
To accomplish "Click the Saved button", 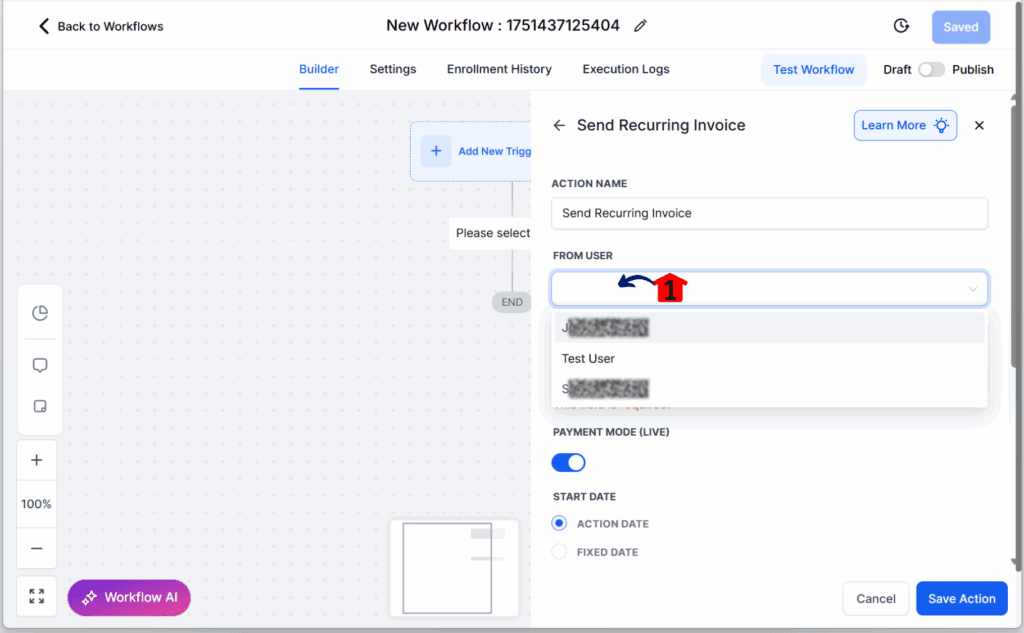I will [x=961, y=27].
